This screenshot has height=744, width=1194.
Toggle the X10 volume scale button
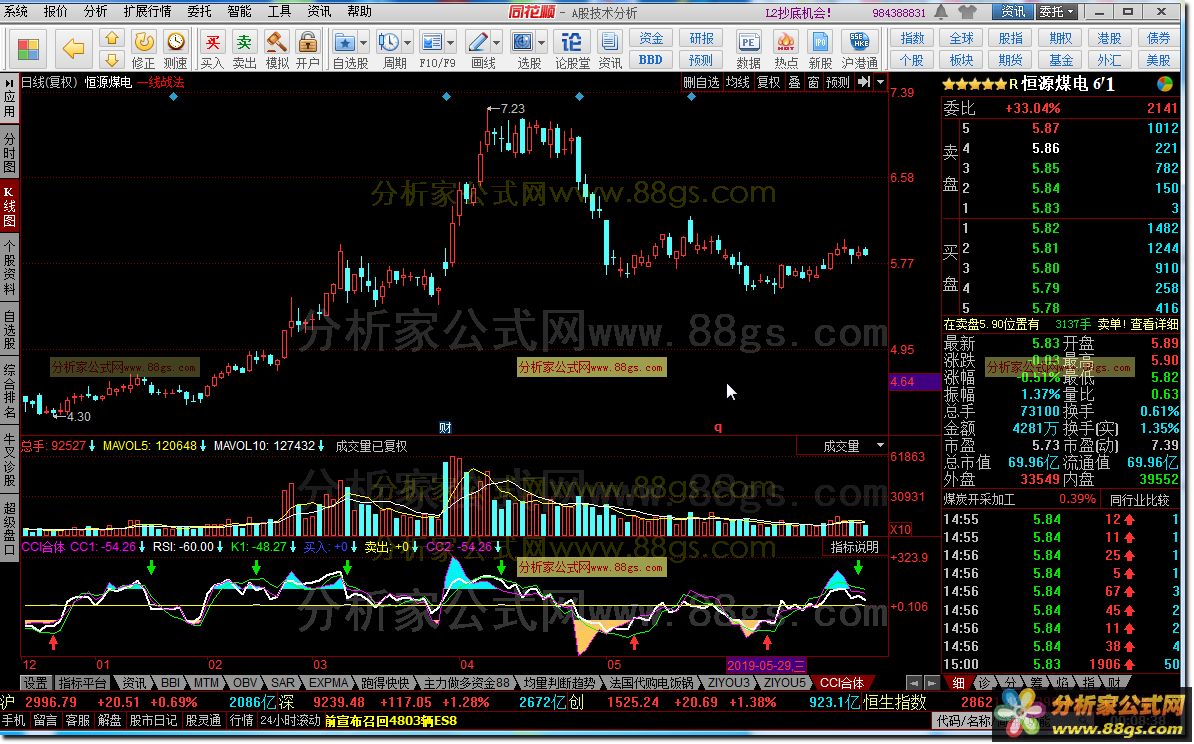901,529
